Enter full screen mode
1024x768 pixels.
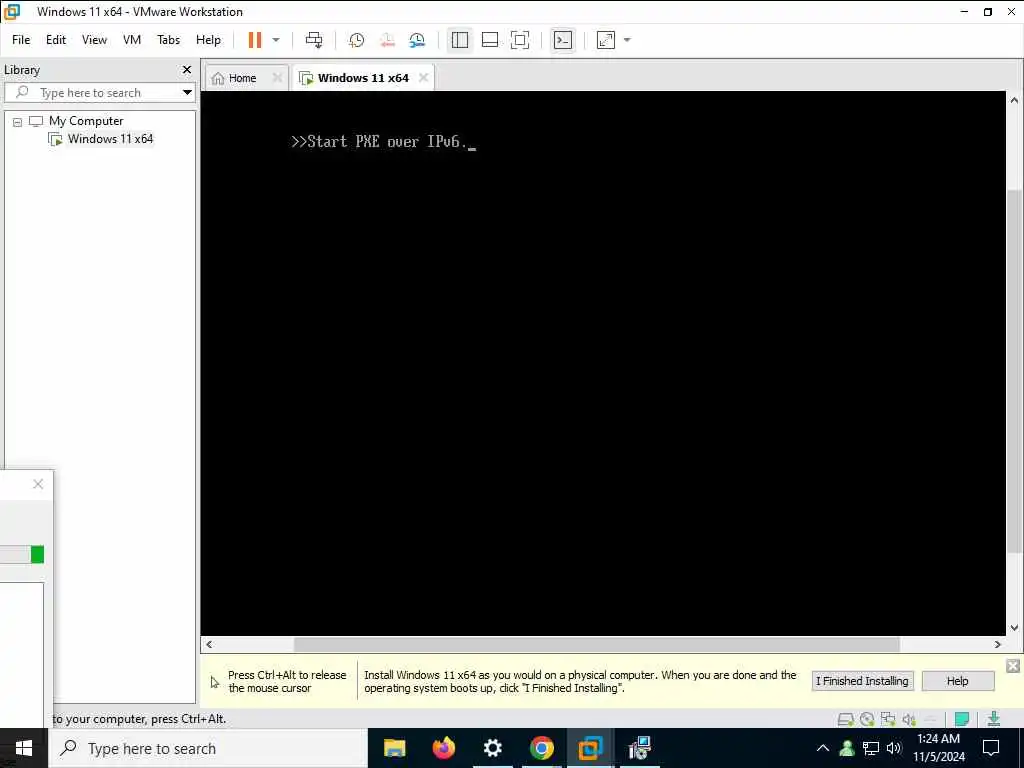tap(520, 40)
